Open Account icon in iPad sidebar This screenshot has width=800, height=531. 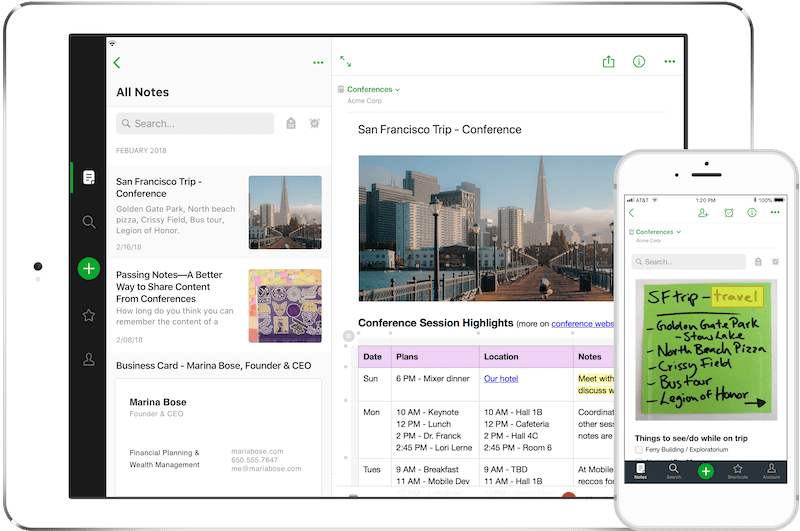point(89,360)
